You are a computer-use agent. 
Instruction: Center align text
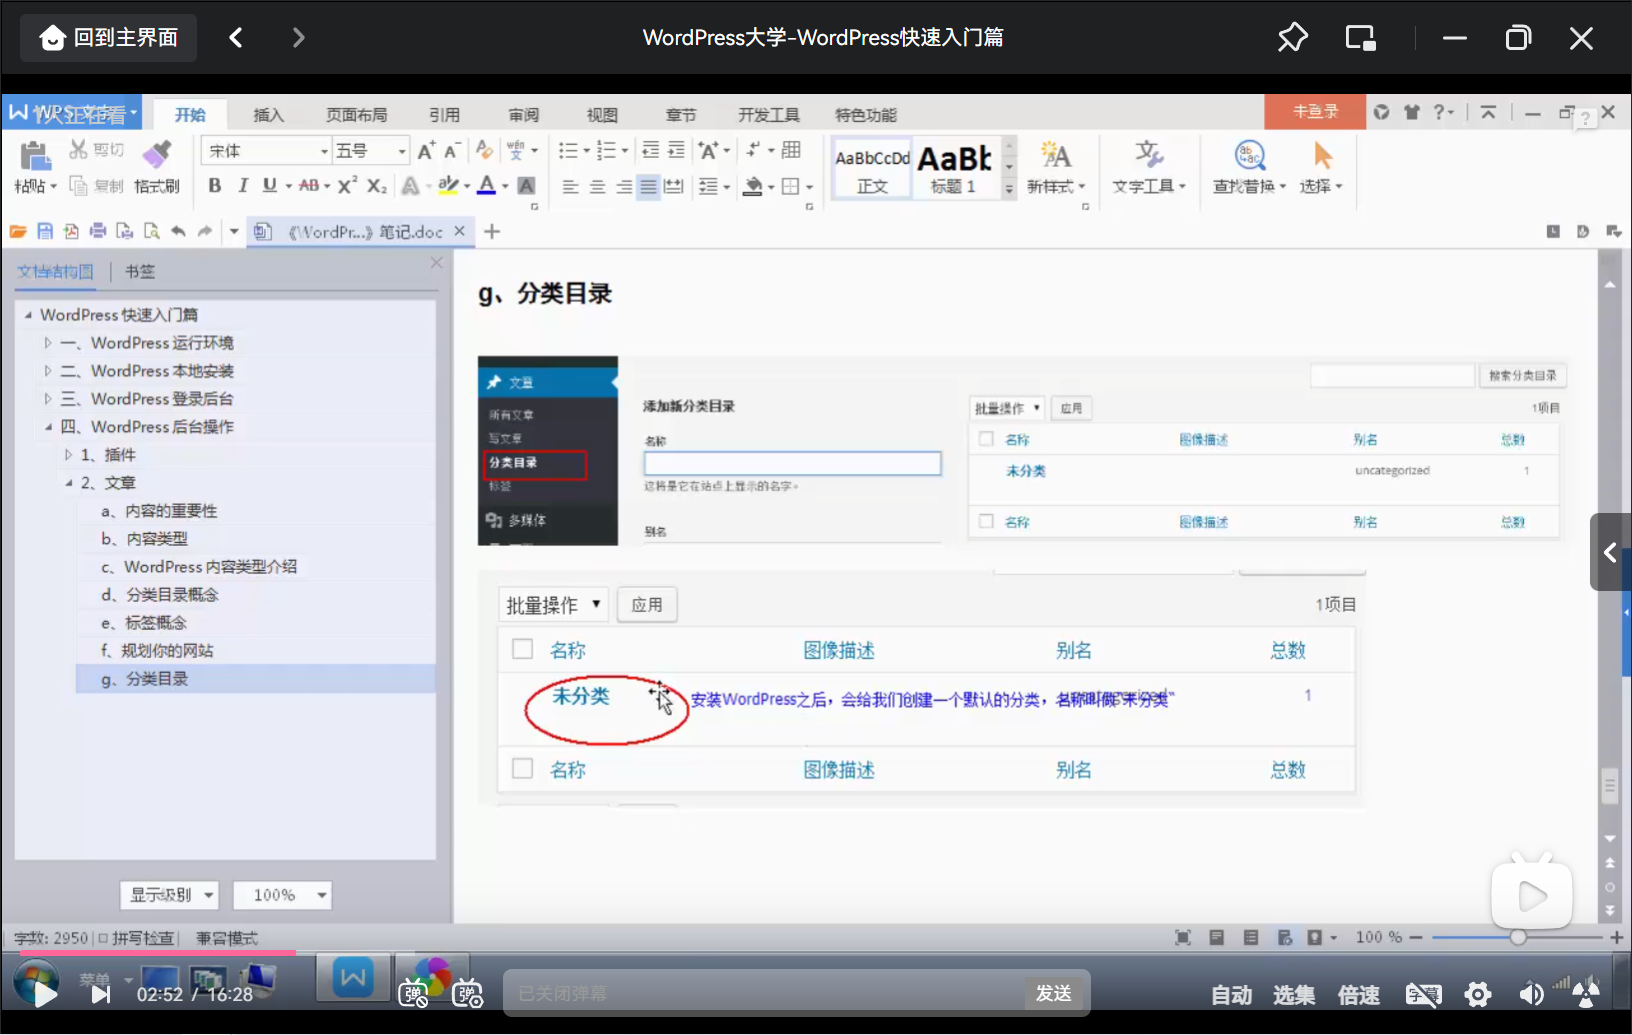597,187
